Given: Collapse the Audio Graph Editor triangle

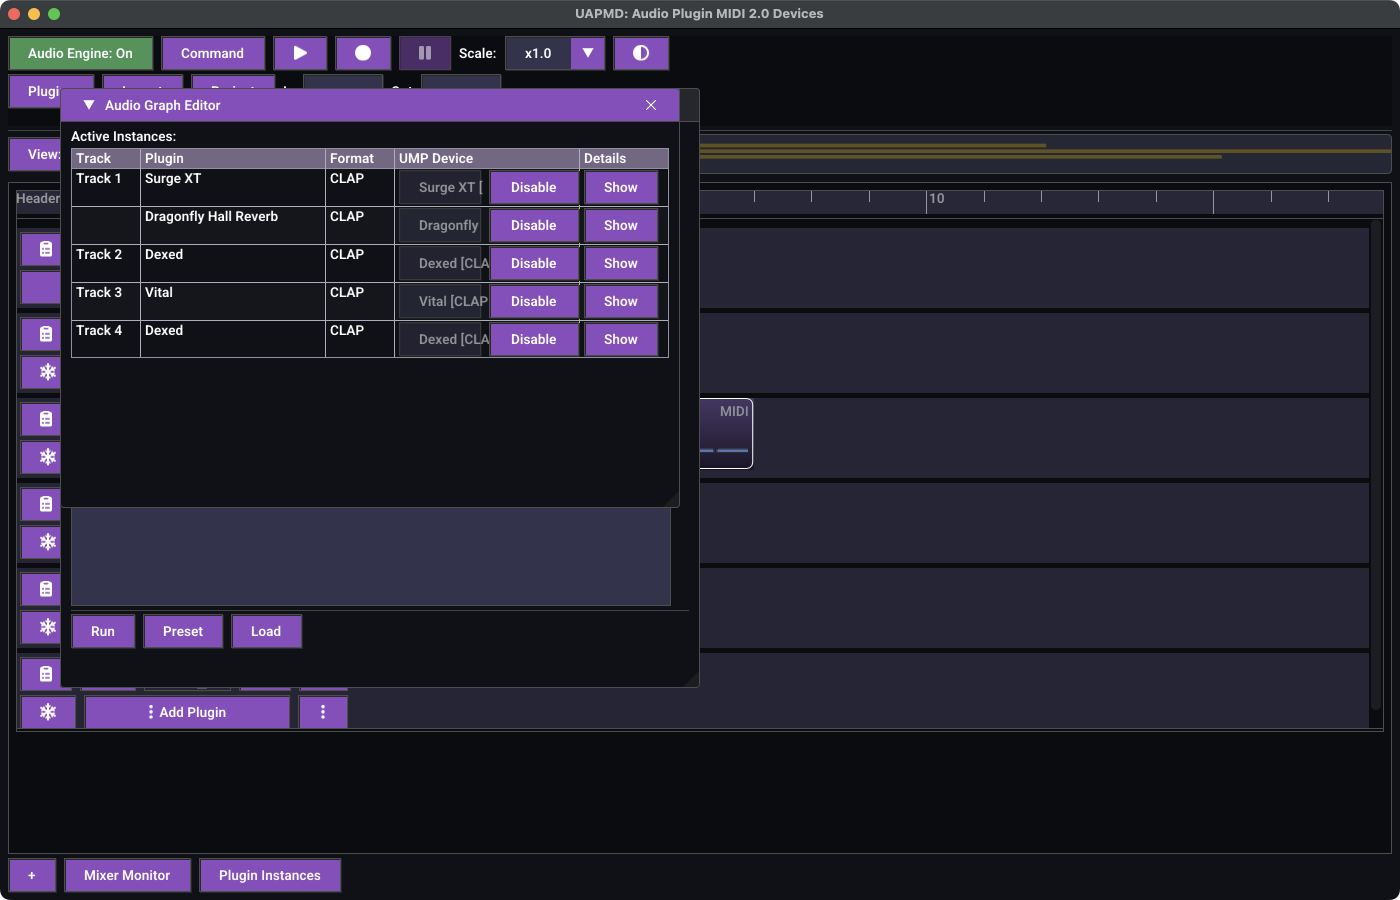Looking at the screenshot, I should pos(89,105).
